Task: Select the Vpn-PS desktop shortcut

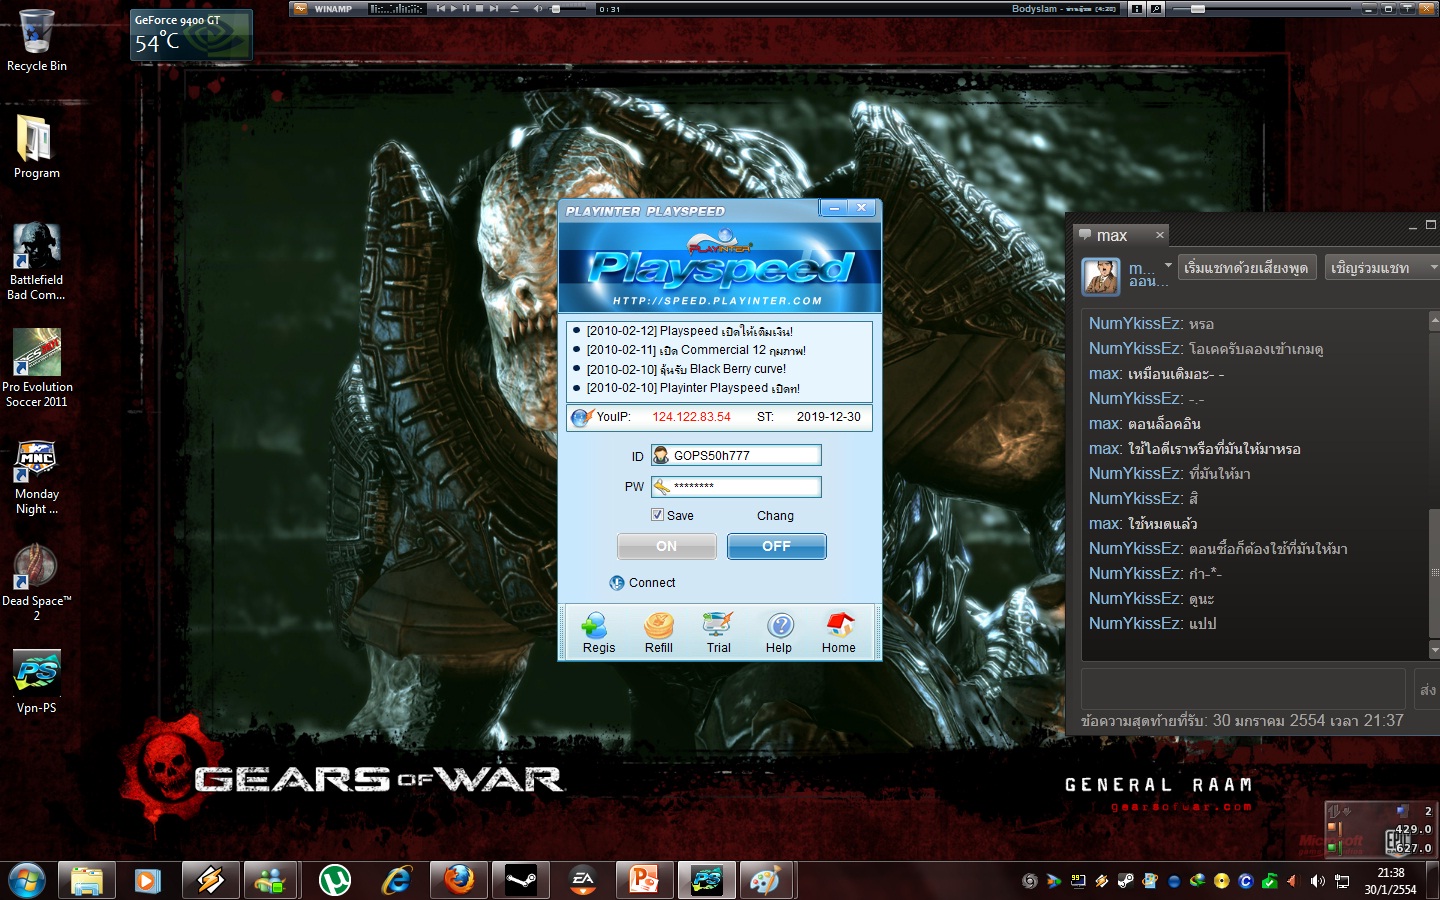Action: tap(37, 682)
